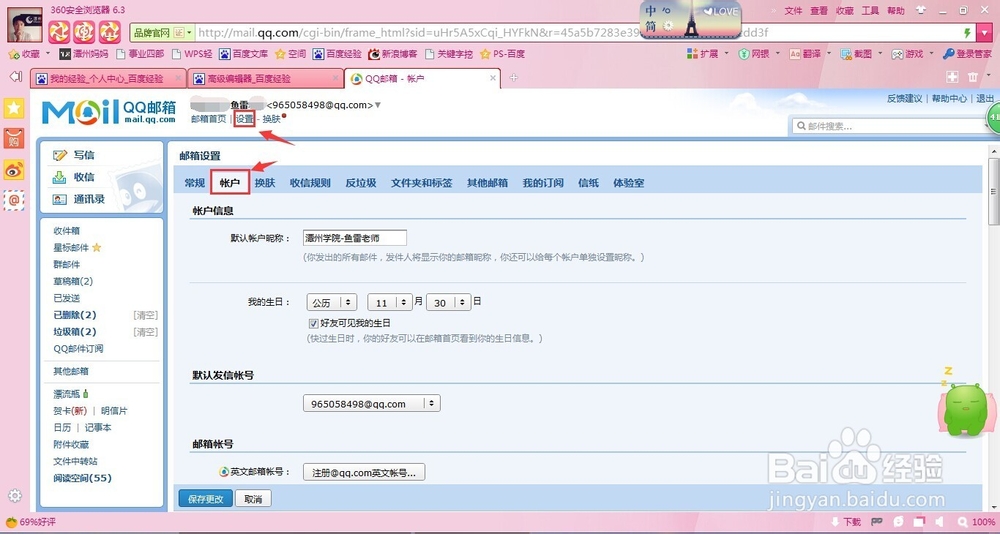
Task: Click the sidebar mail @ icon
Action: [14, 200]
